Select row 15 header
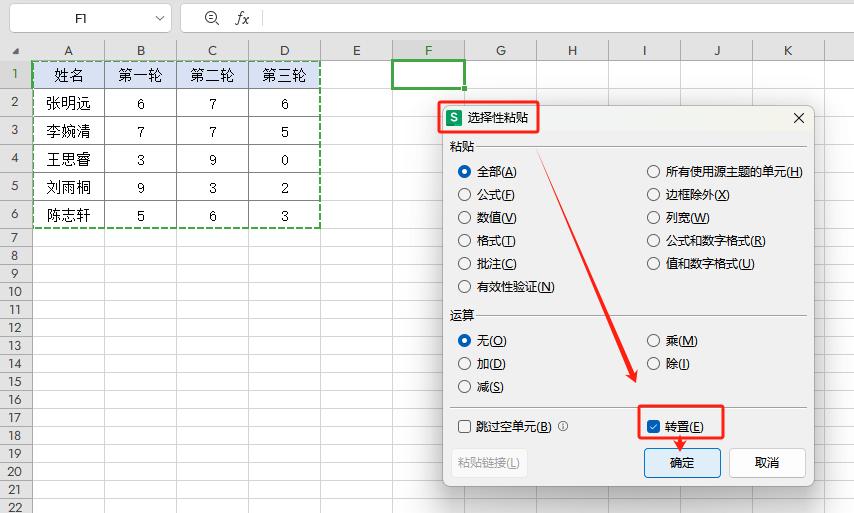This screenshot has height=513, width=854. pos(15,381)
